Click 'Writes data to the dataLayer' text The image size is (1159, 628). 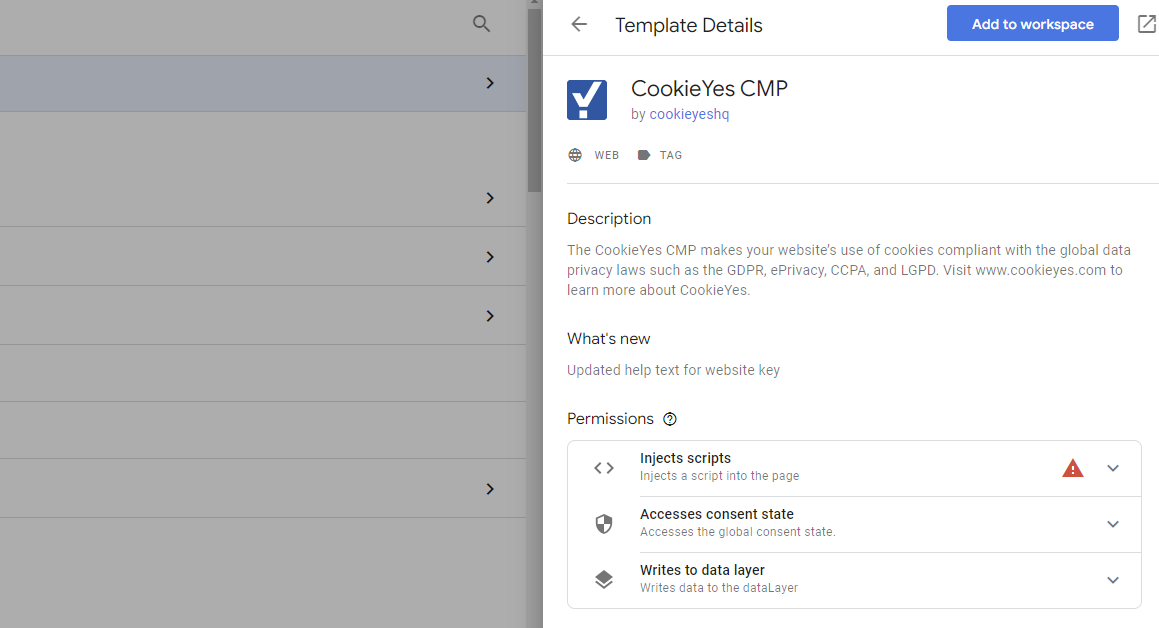(719, 588)
